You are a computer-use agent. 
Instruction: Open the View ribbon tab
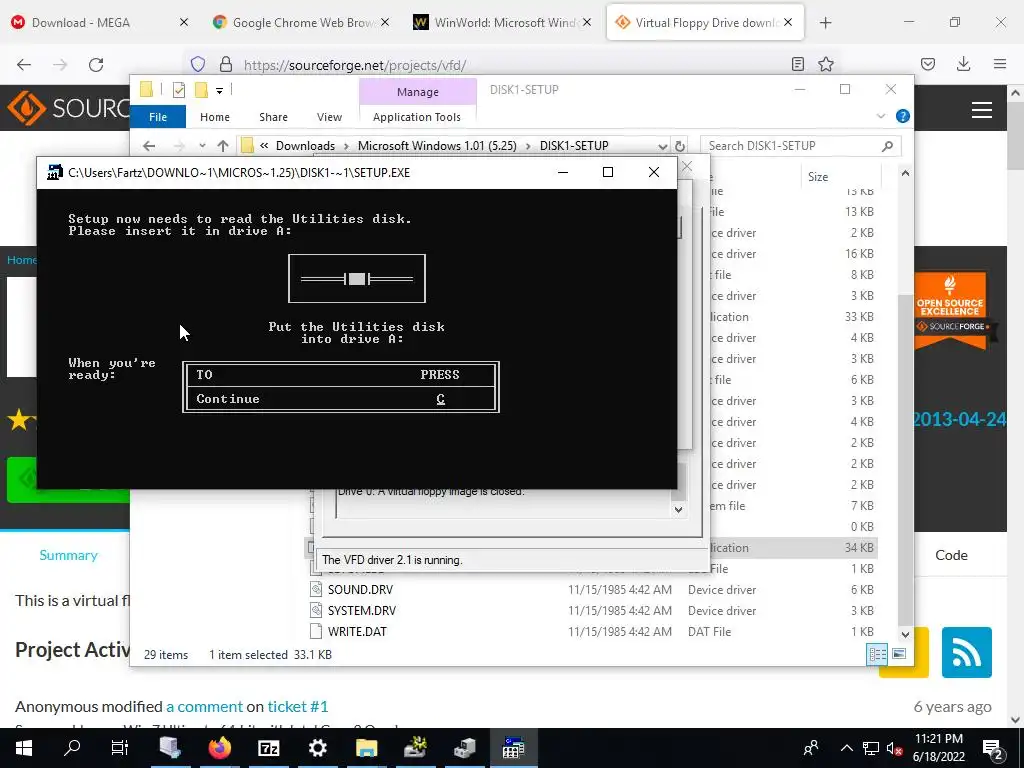(329, 117)
